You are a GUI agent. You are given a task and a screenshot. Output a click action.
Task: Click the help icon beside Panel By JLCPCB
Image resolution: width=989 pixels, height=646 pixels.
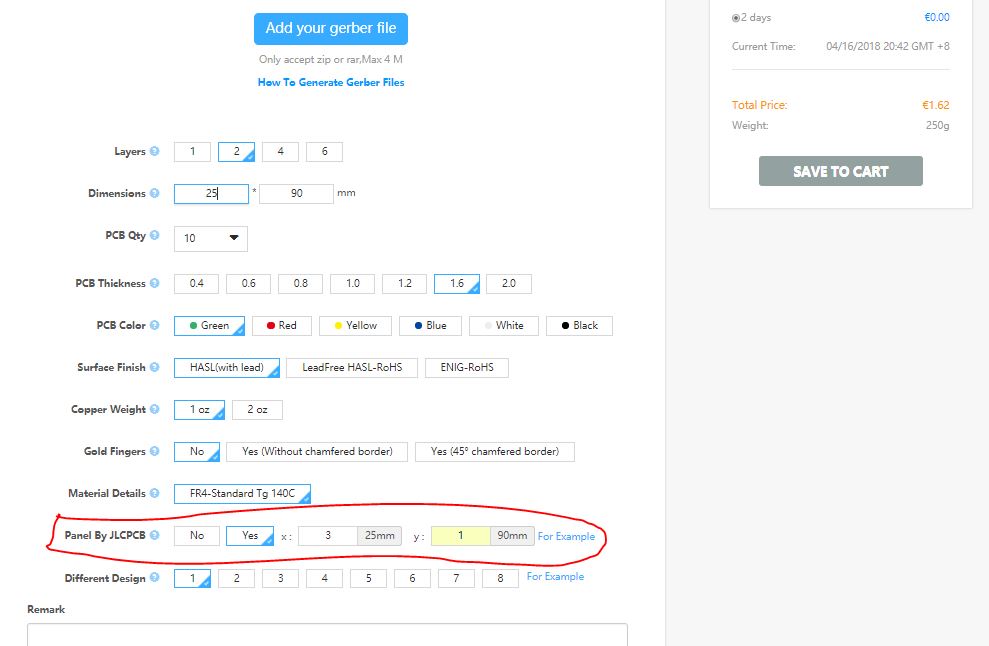click(155, 536)
